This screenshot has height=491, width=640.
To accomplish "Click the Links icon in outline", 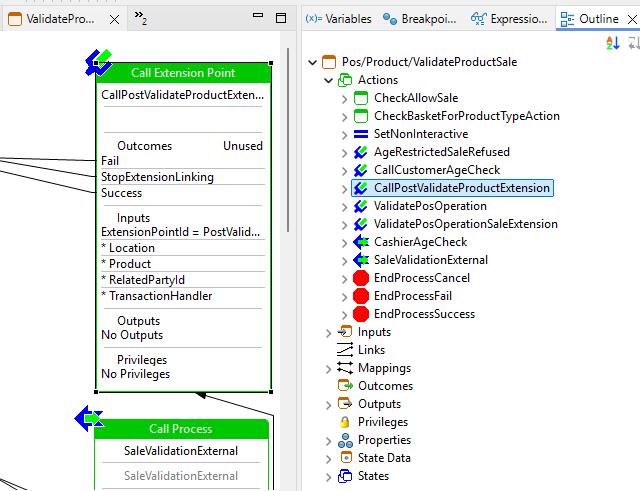I will pyautogui.click(x=345, y=350).
